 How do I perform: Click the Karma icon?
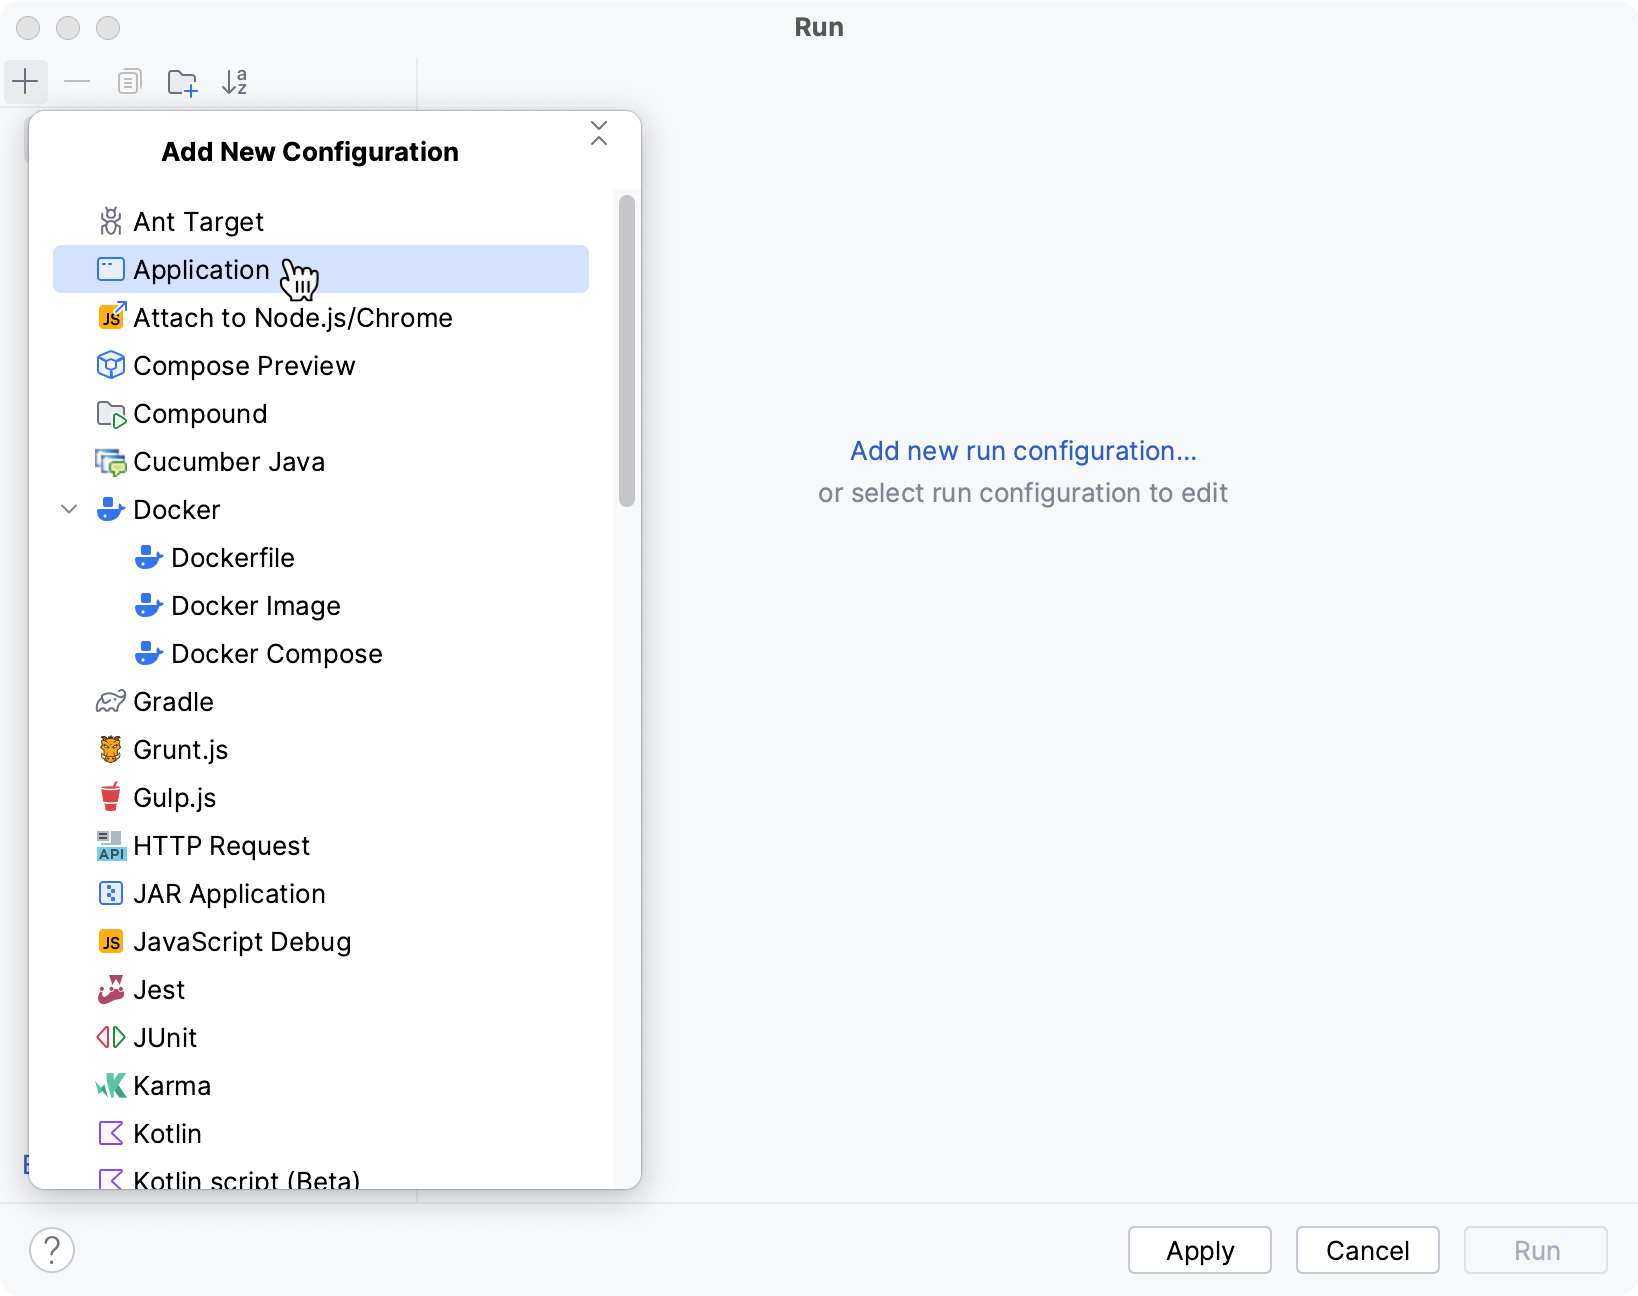tap(111, 1085)
